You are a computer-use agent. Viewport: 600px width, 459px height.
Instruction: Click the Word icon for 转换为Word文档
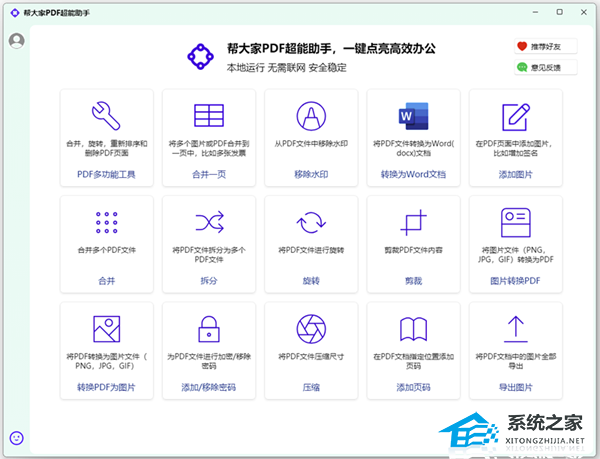(x=413, y=115)
